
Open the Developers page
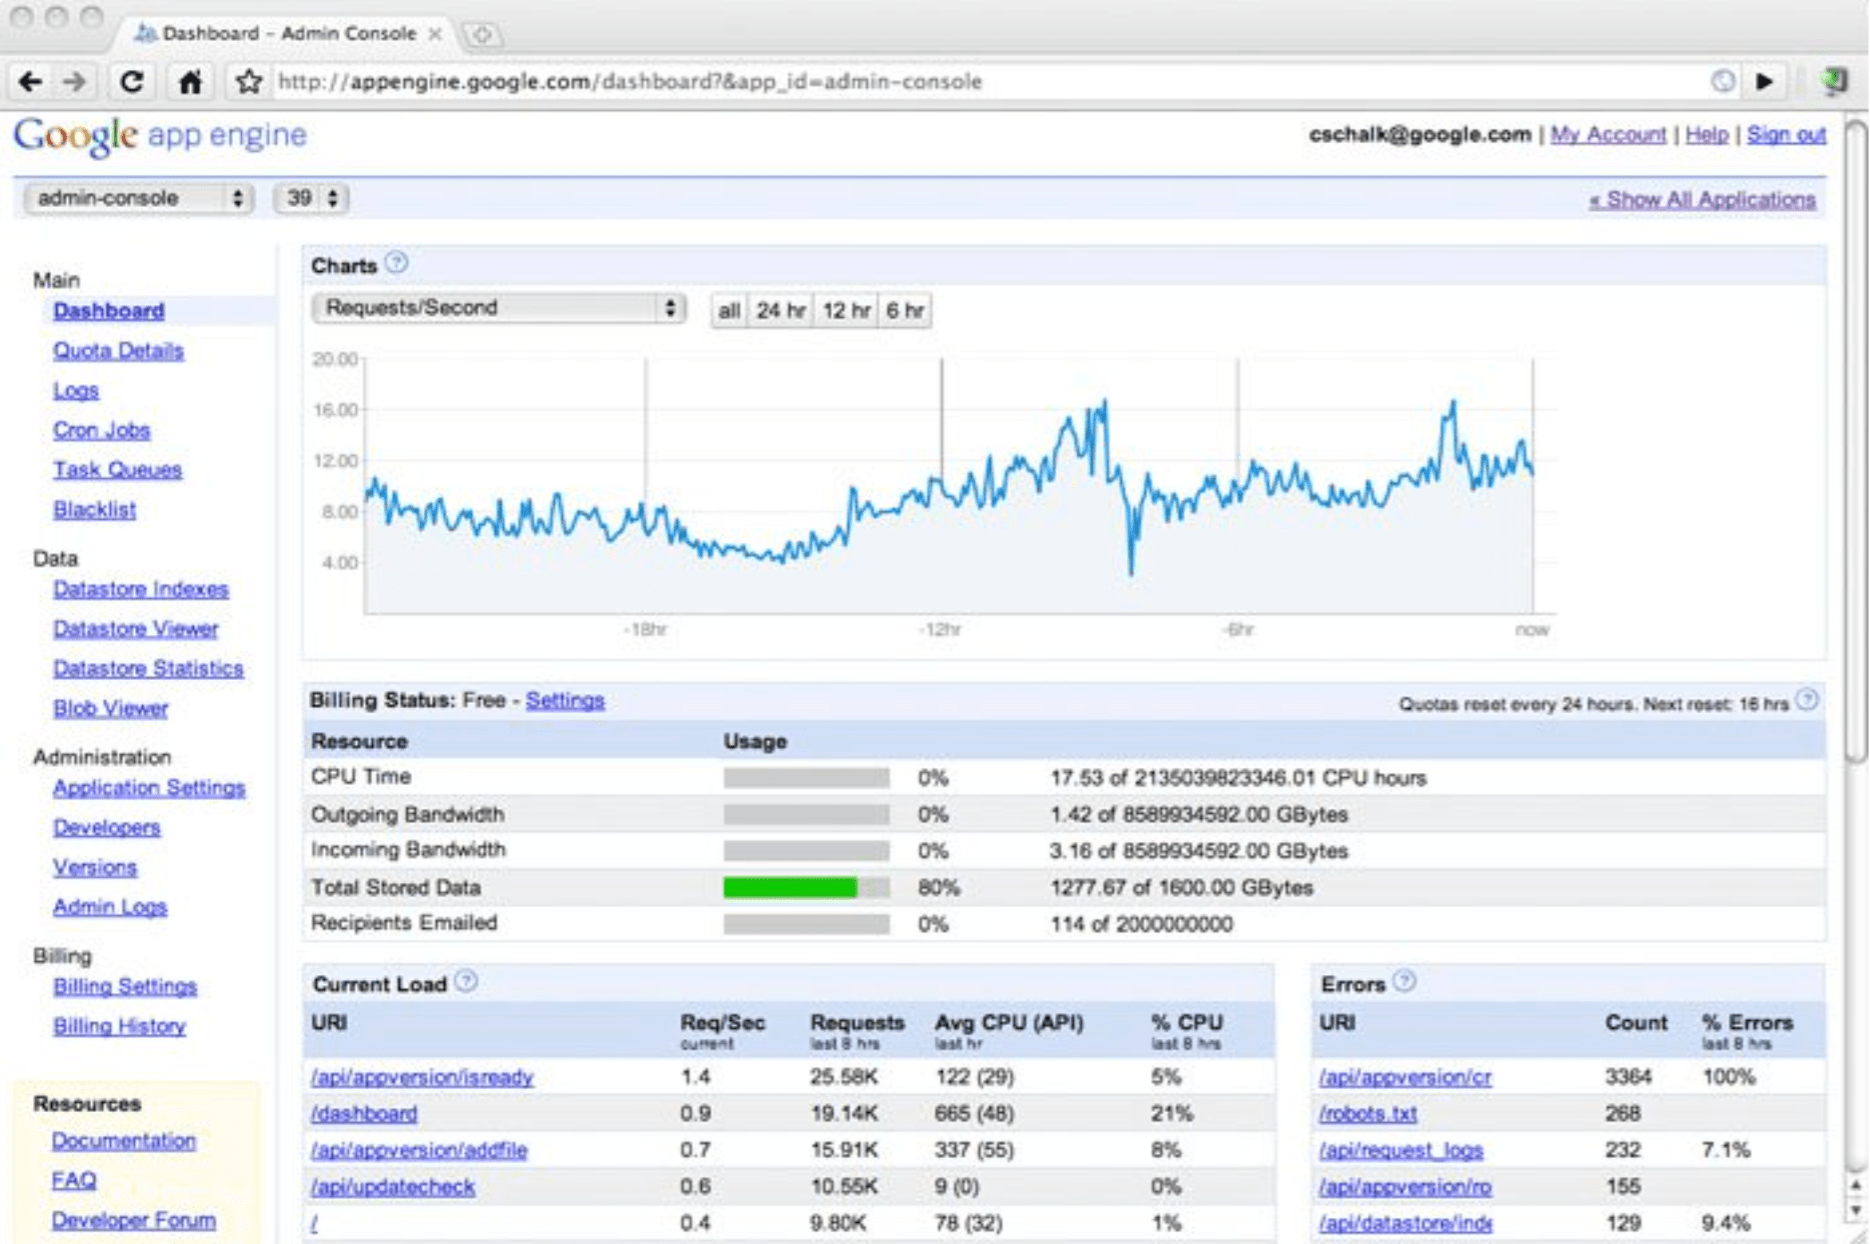coord(106,828)
